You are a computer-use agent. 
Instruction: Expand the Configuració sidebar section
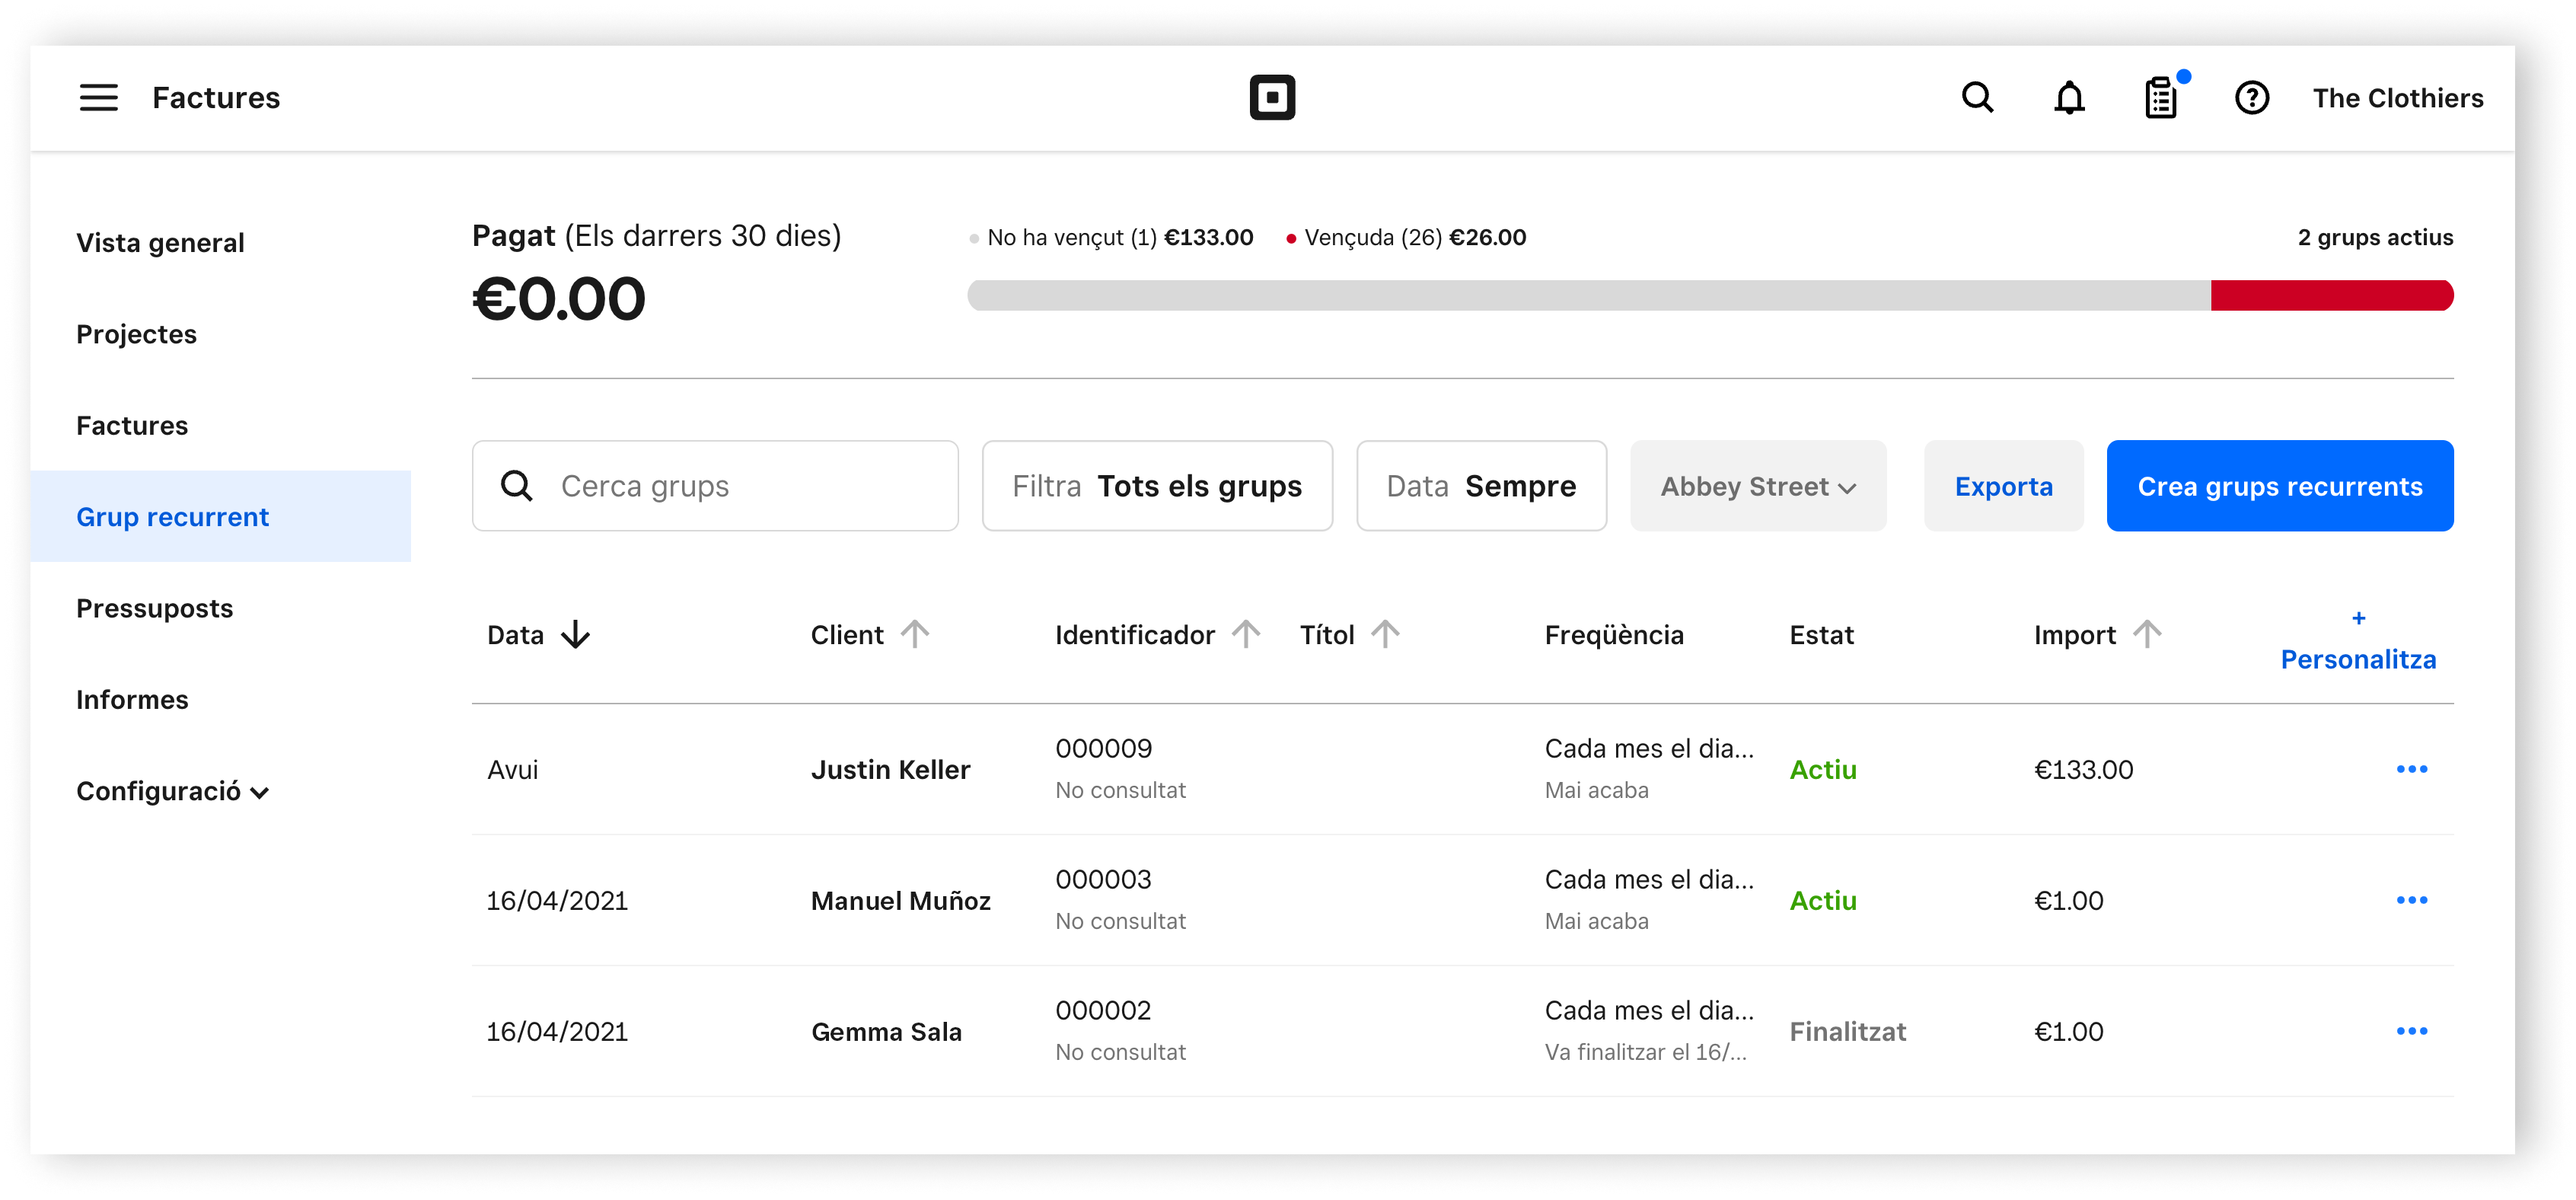(x=172, y=792)
